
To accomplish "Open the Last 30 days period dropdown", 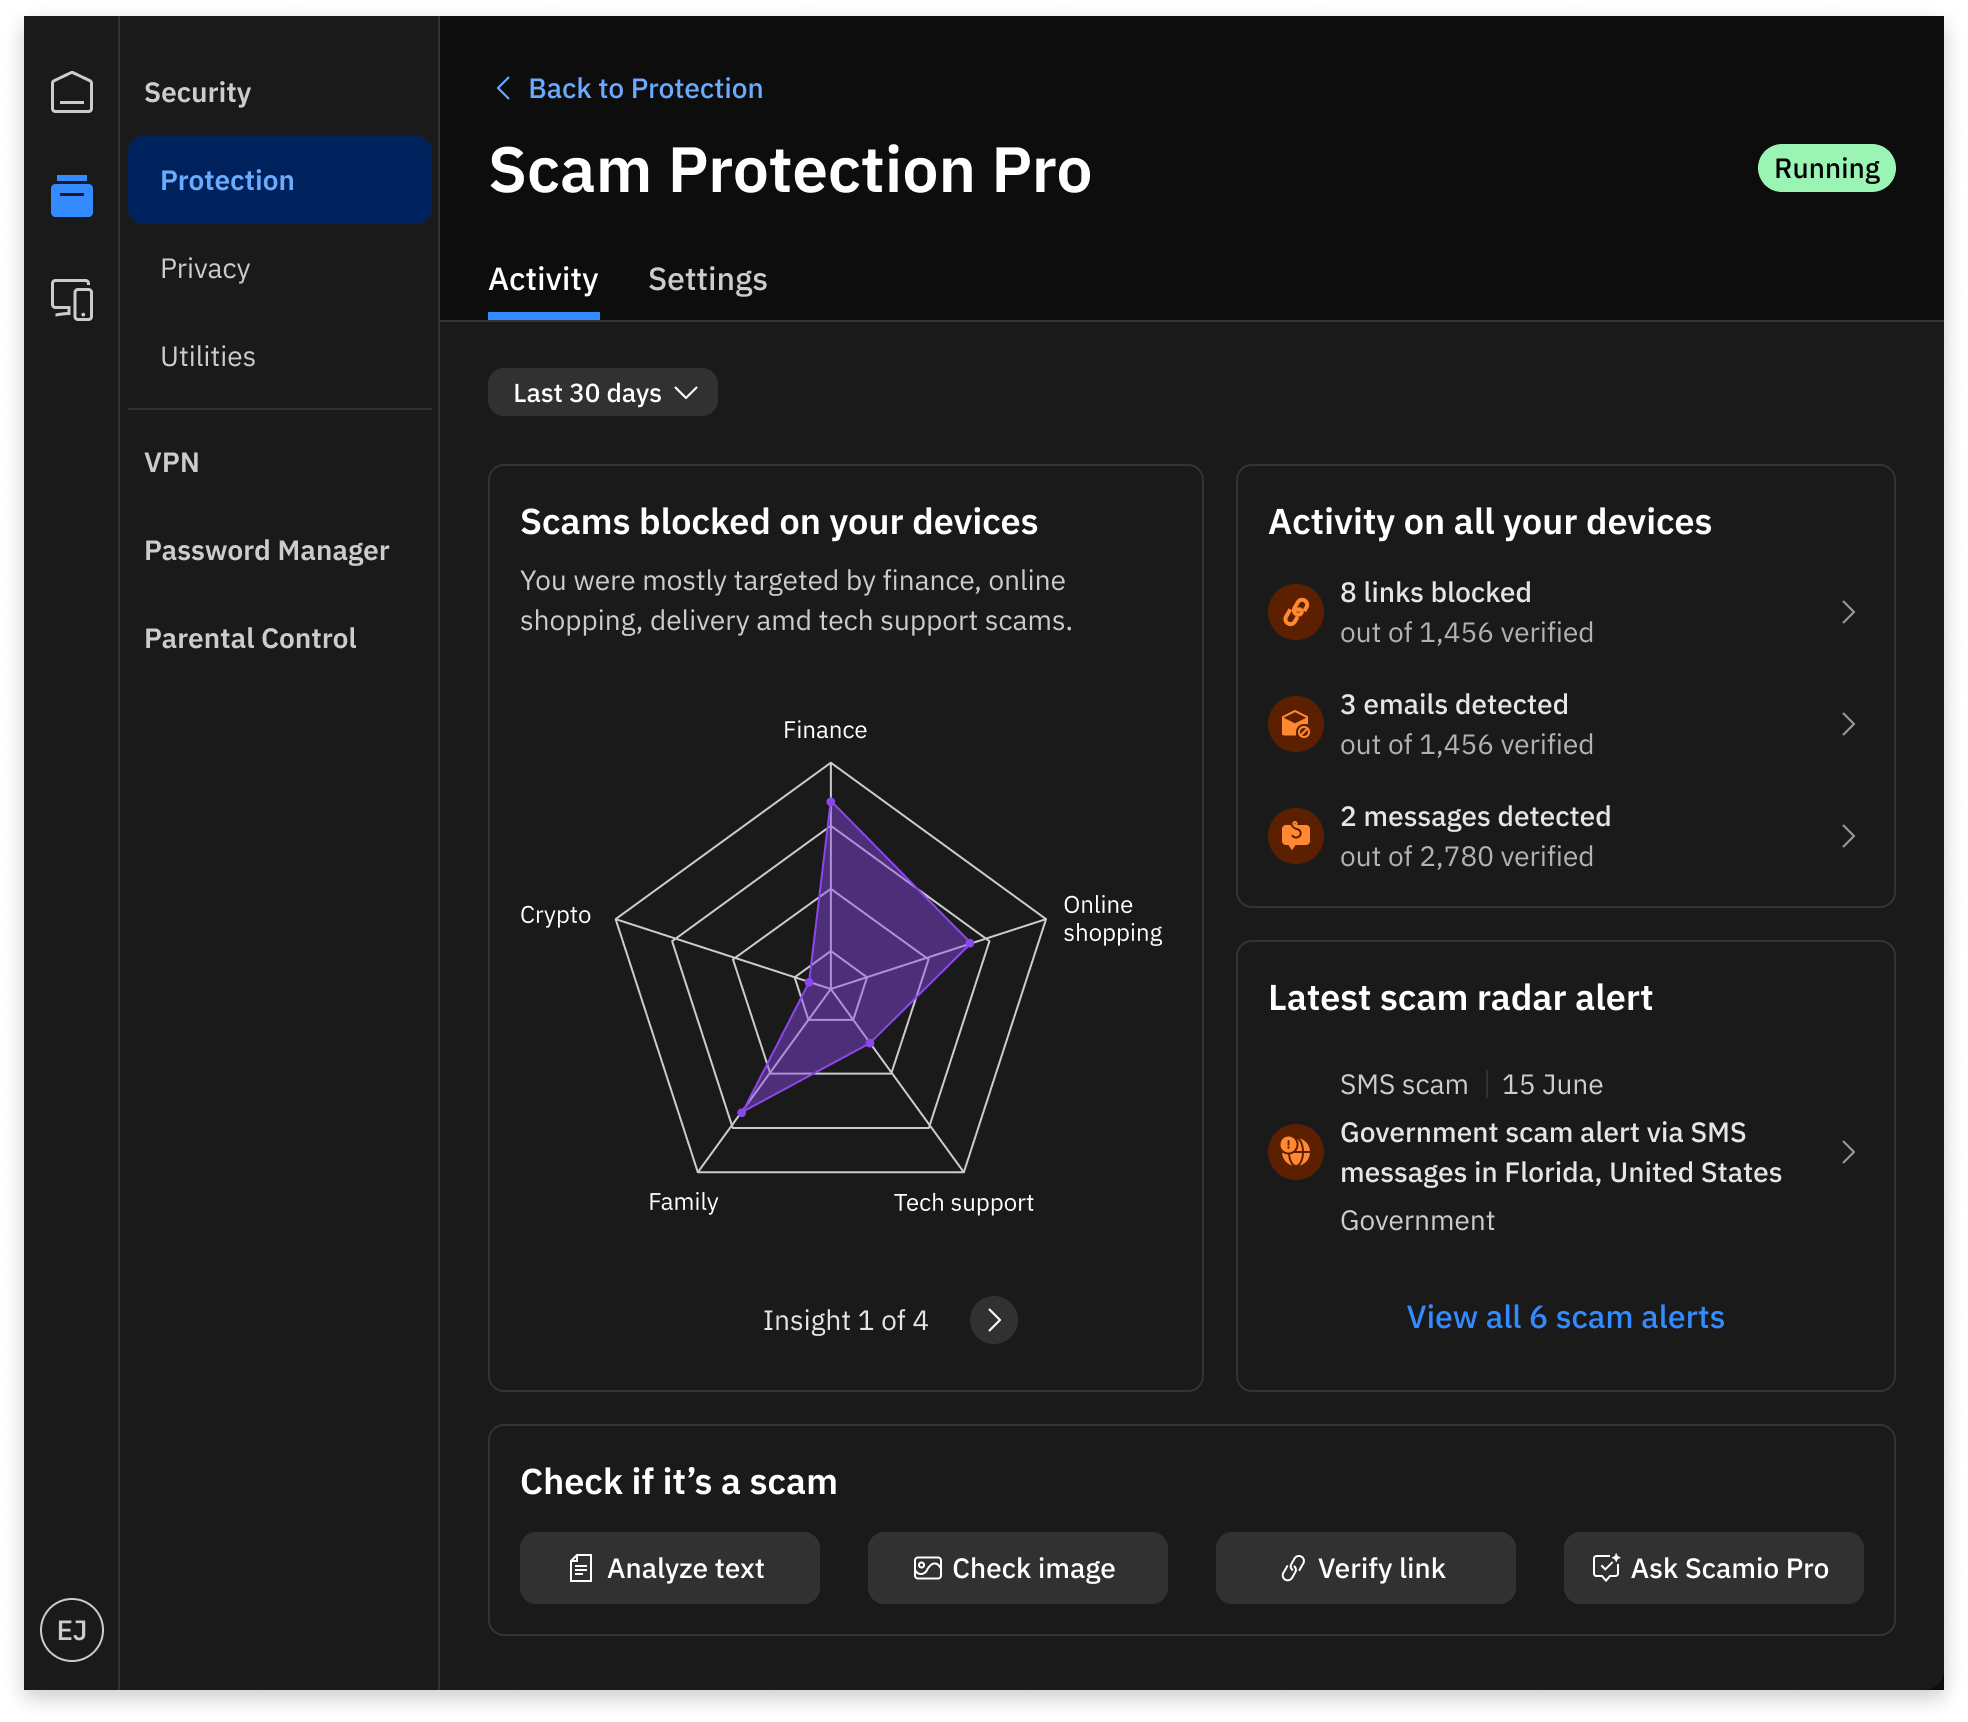I will (x=603, y=392).
